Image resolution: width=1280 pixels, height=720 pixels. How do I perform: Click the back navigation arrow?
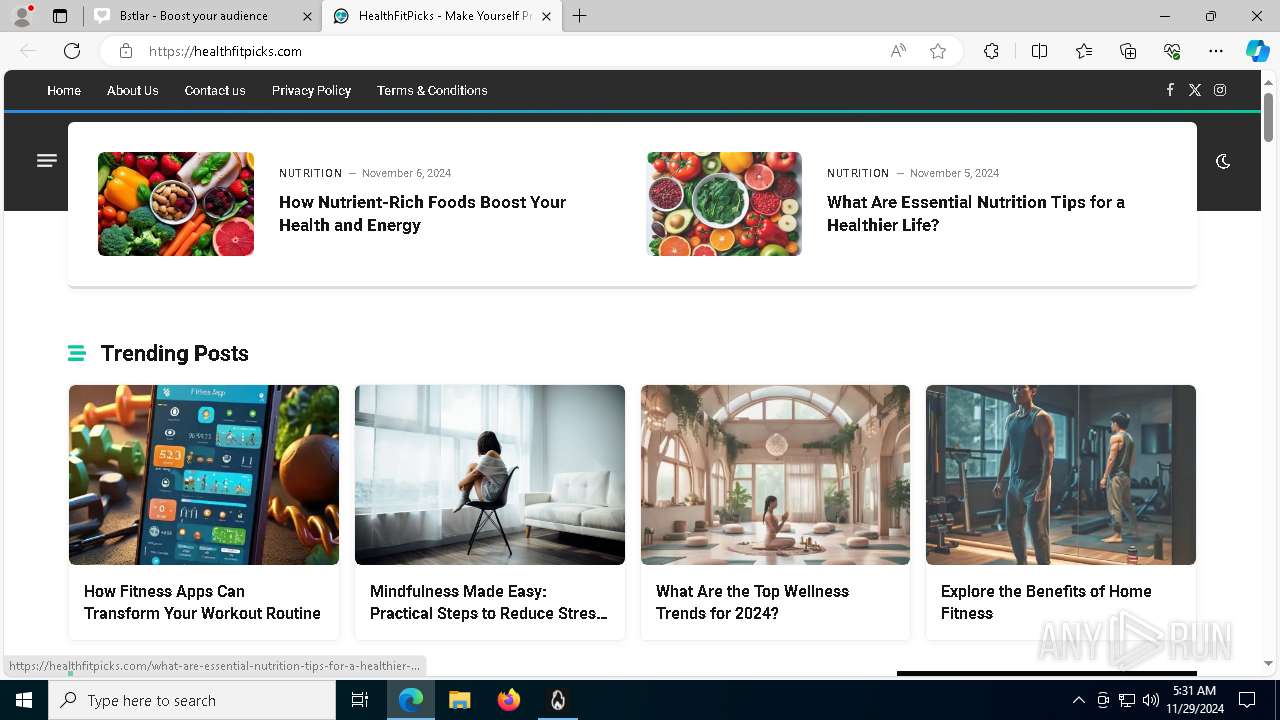(28, 51)
